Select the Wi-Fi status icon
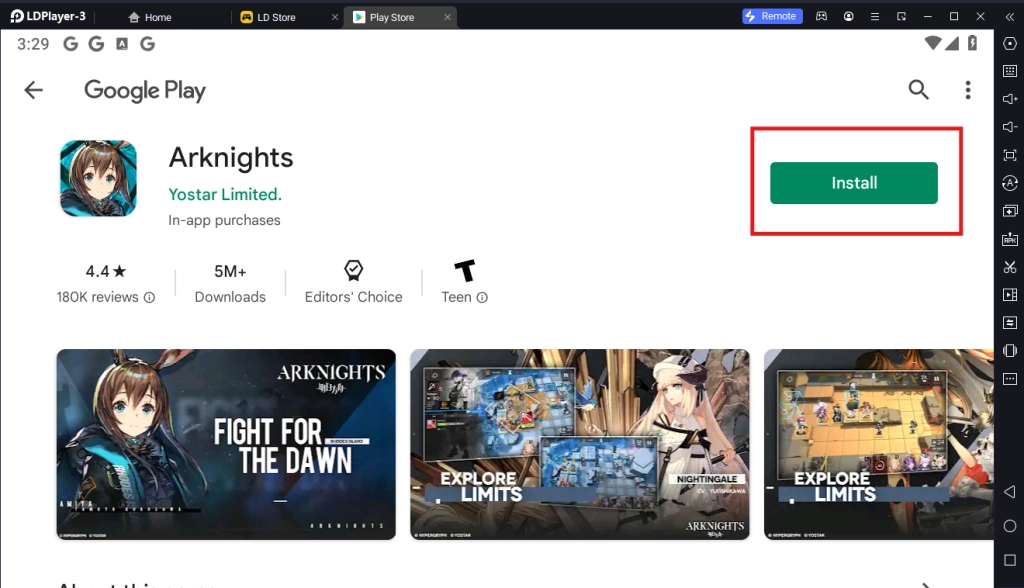 [933, 43]
